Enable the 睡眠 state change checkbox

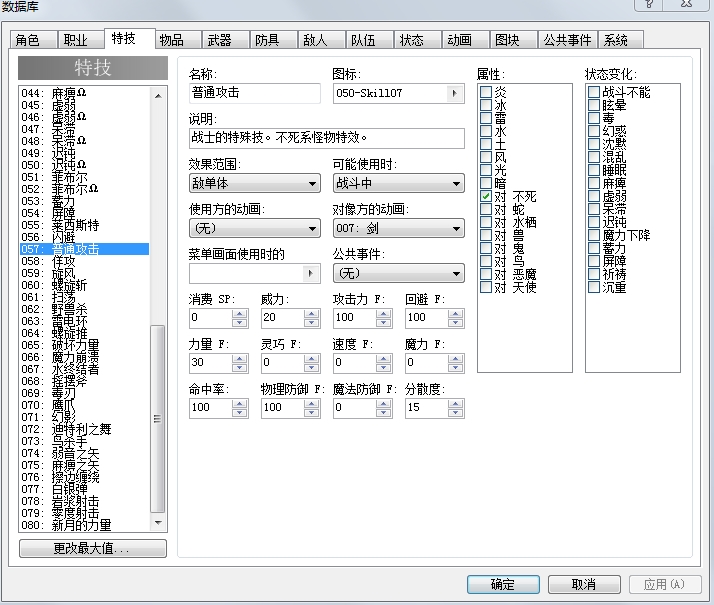594,170
